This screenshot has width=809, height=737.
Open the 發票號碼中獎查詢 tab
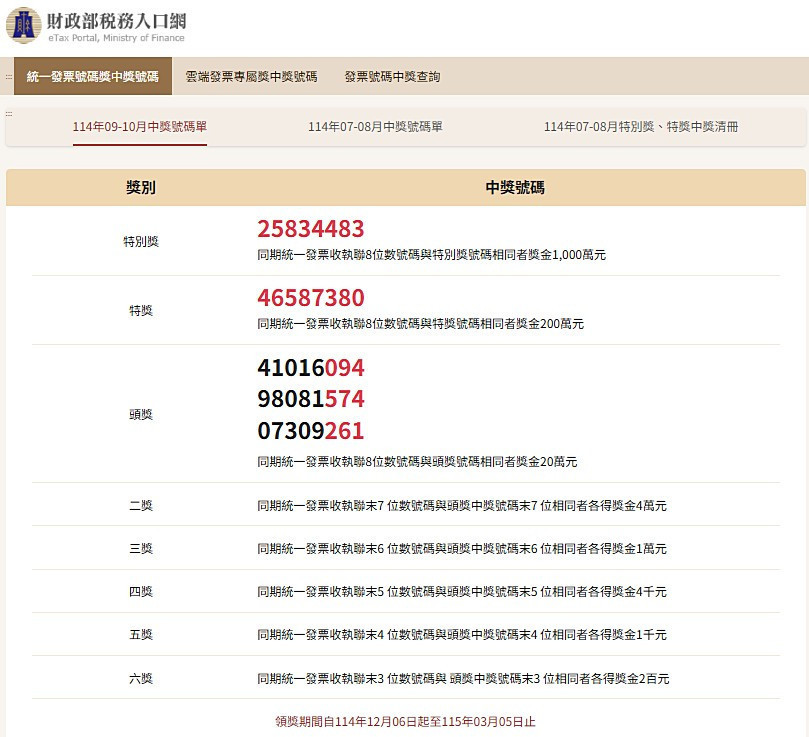(x=392, y=76)
